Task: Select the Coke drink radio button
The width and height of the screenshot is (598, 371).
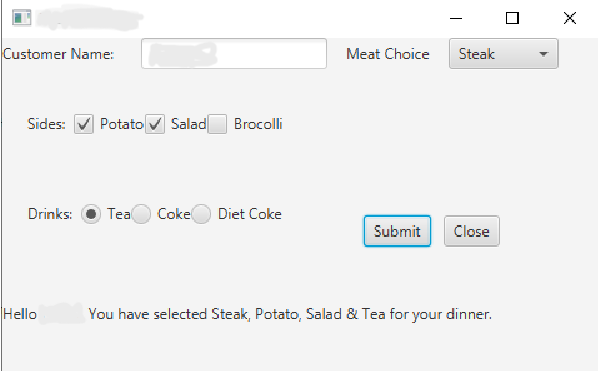Action: pyautogui.click(x=141, y=214)
